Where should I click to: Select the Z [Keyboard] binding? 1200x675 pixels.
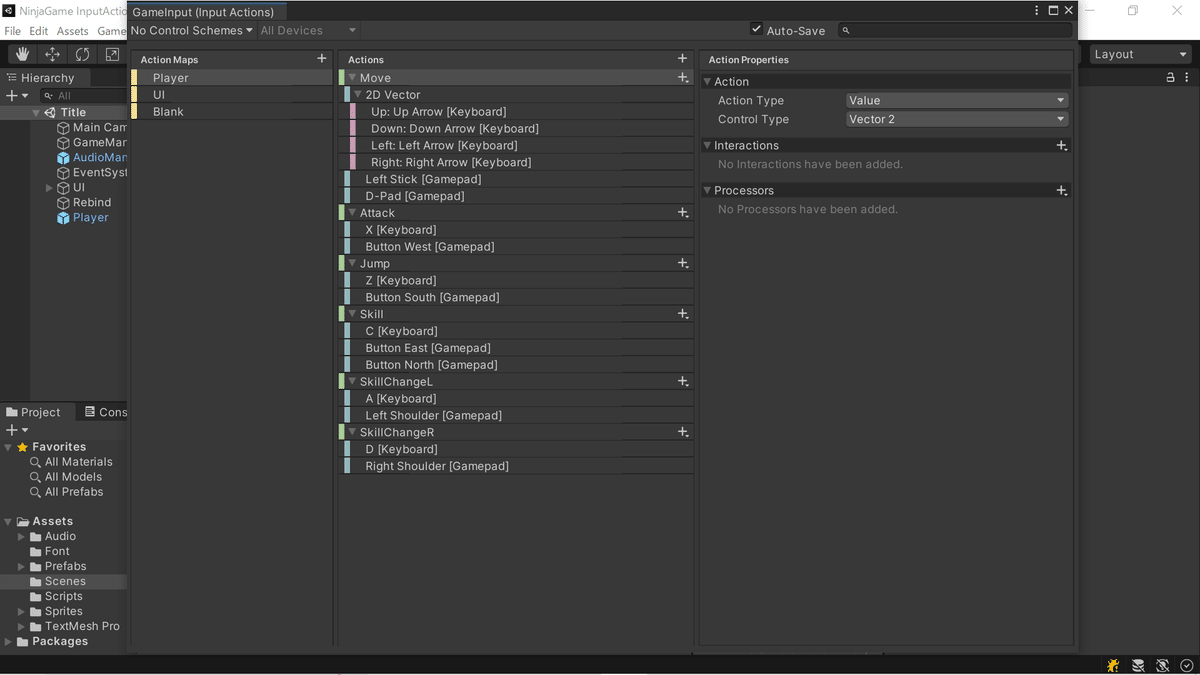[x=518, y=281]
